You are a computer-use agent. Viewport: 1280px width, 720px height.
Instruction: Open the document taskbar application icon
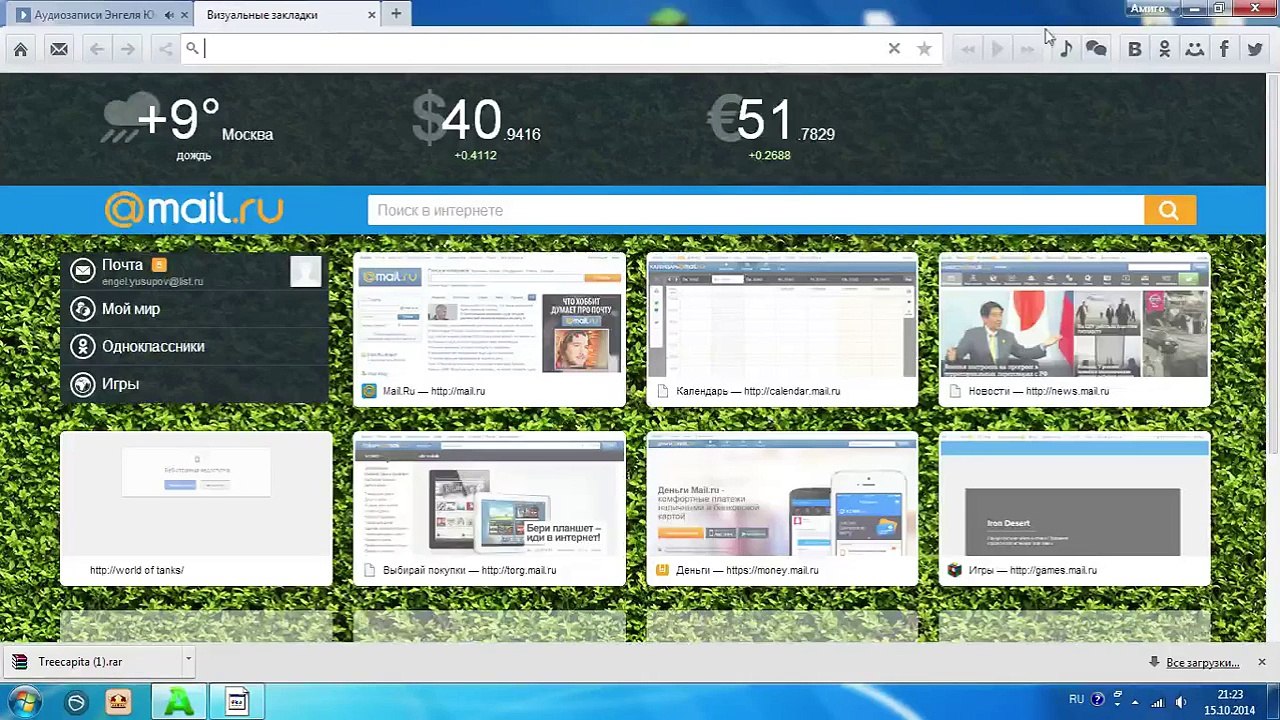[x=237, y=702]
